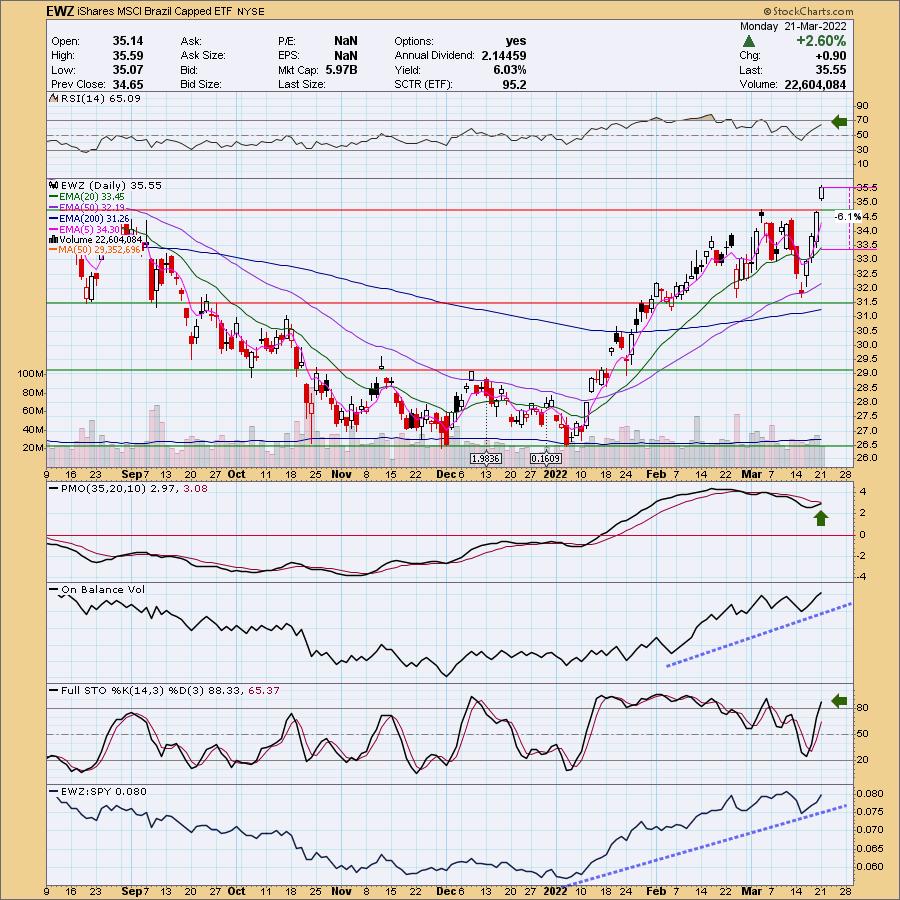The width and height of the screenshot is (900, 900).
Task: Click the Options value yes
Action: click(x=516, y=41)
